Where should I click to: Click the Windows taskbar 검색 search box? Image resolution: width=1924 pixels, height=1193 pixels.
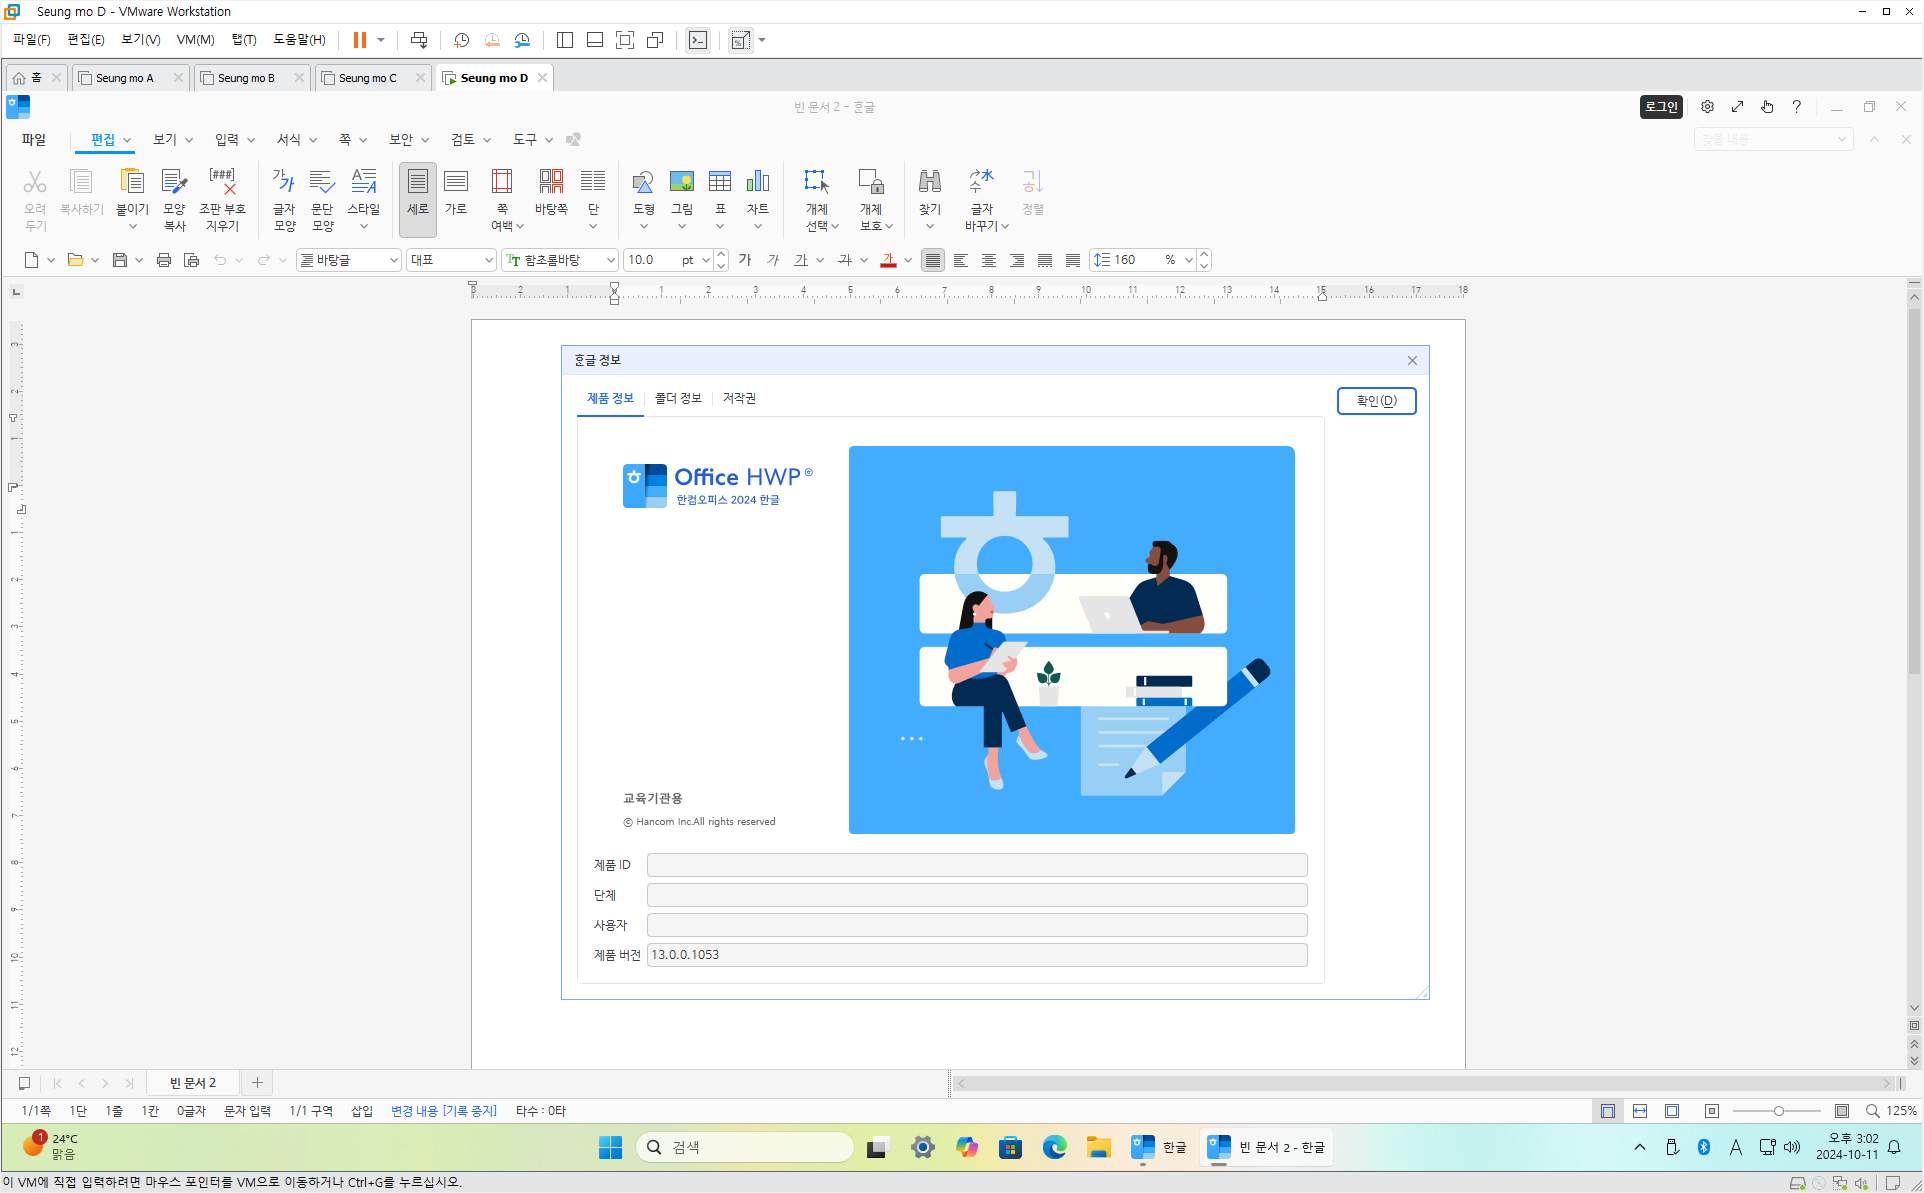[745, 1147]
